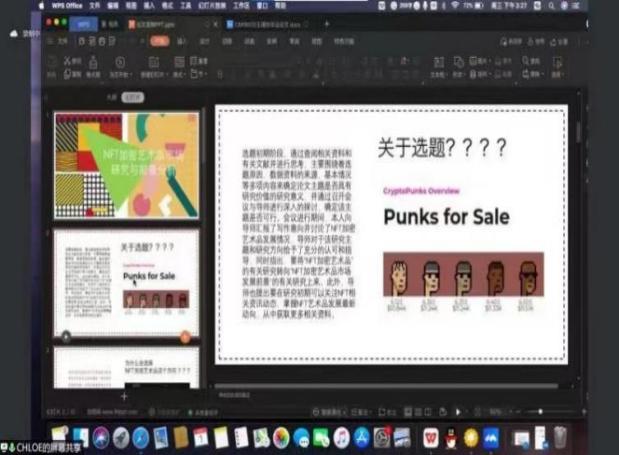Select the third slide thumbnail

click(x=127, y=368)
